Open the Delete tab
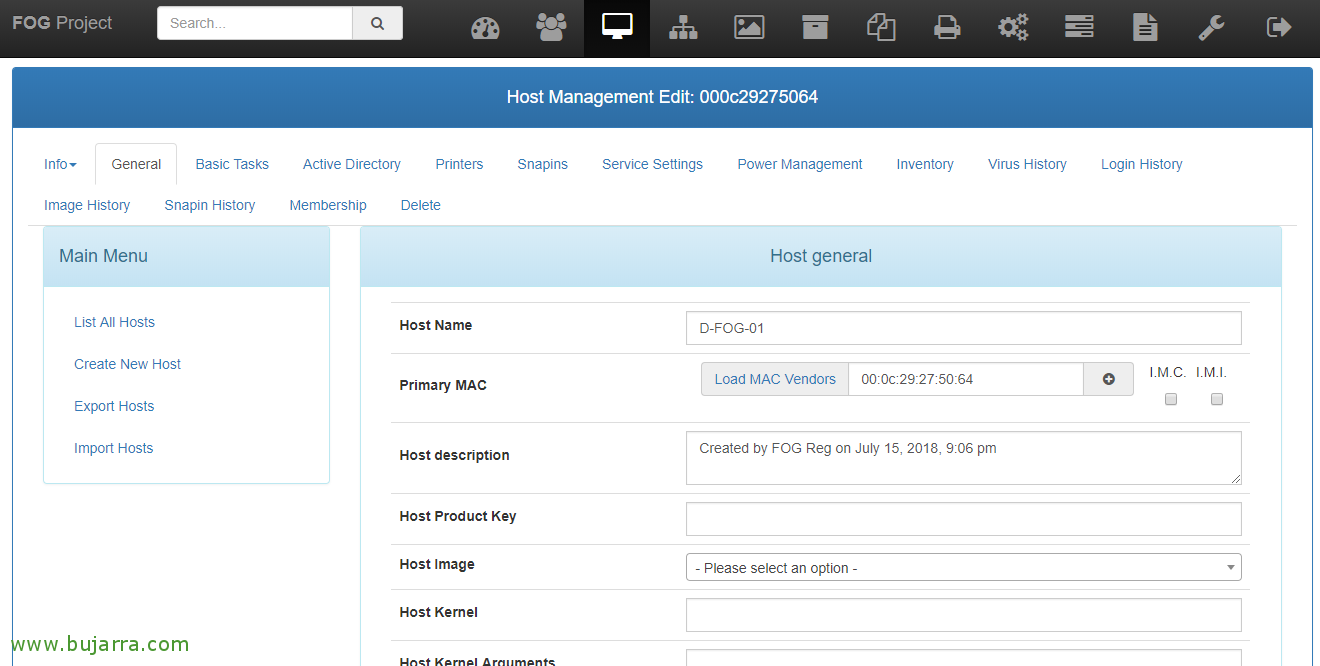Image resolution: width=1320 pixels, height=666 pixels. pyautogui.click(x=421, y=205)
